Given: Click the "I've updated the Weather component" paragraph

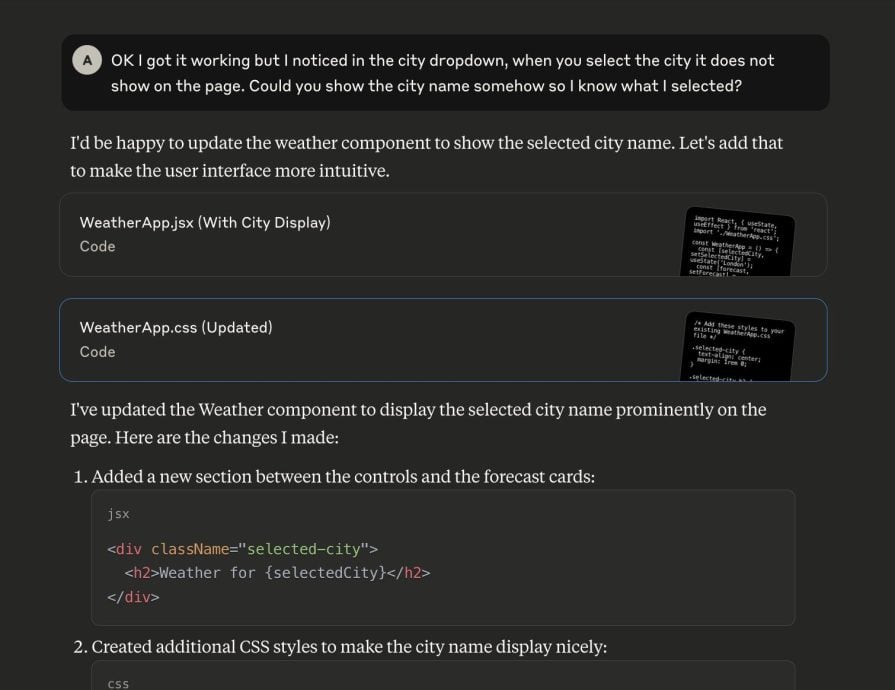Looking at the screenshot, I should click(x=418, y=423).
